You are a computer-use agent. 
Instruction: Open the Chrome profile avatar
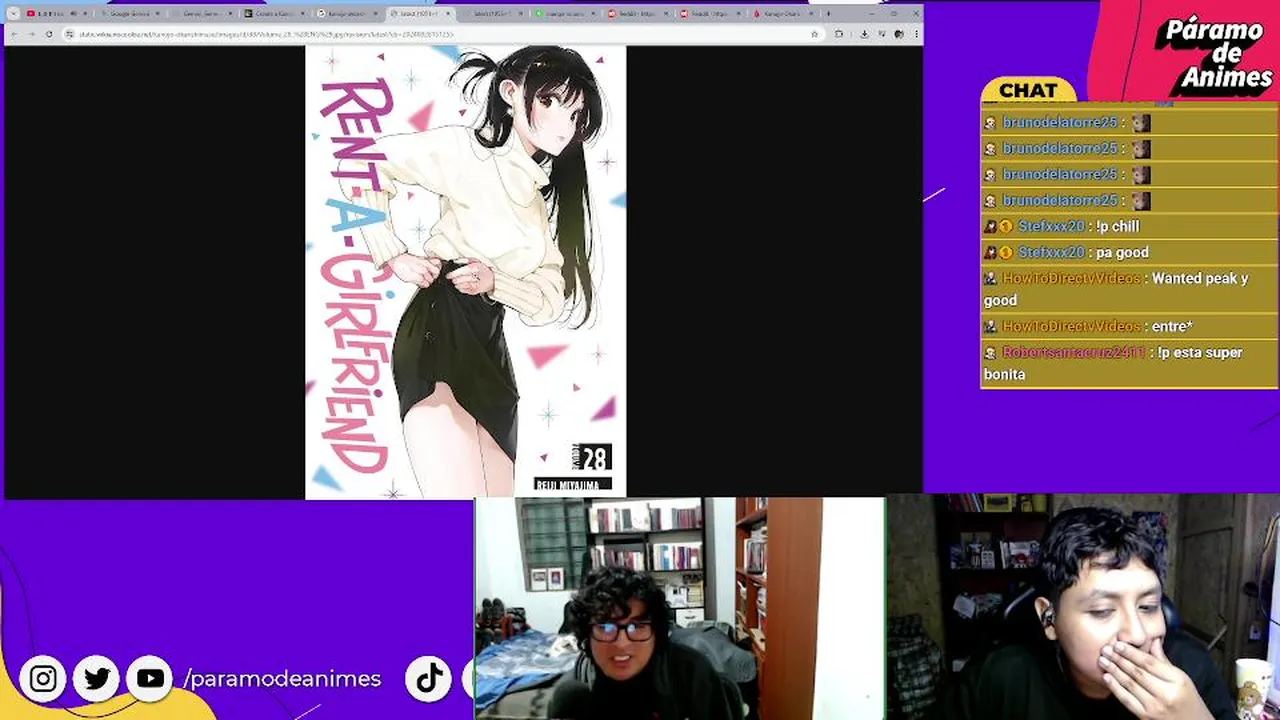[x=899, y=34]
